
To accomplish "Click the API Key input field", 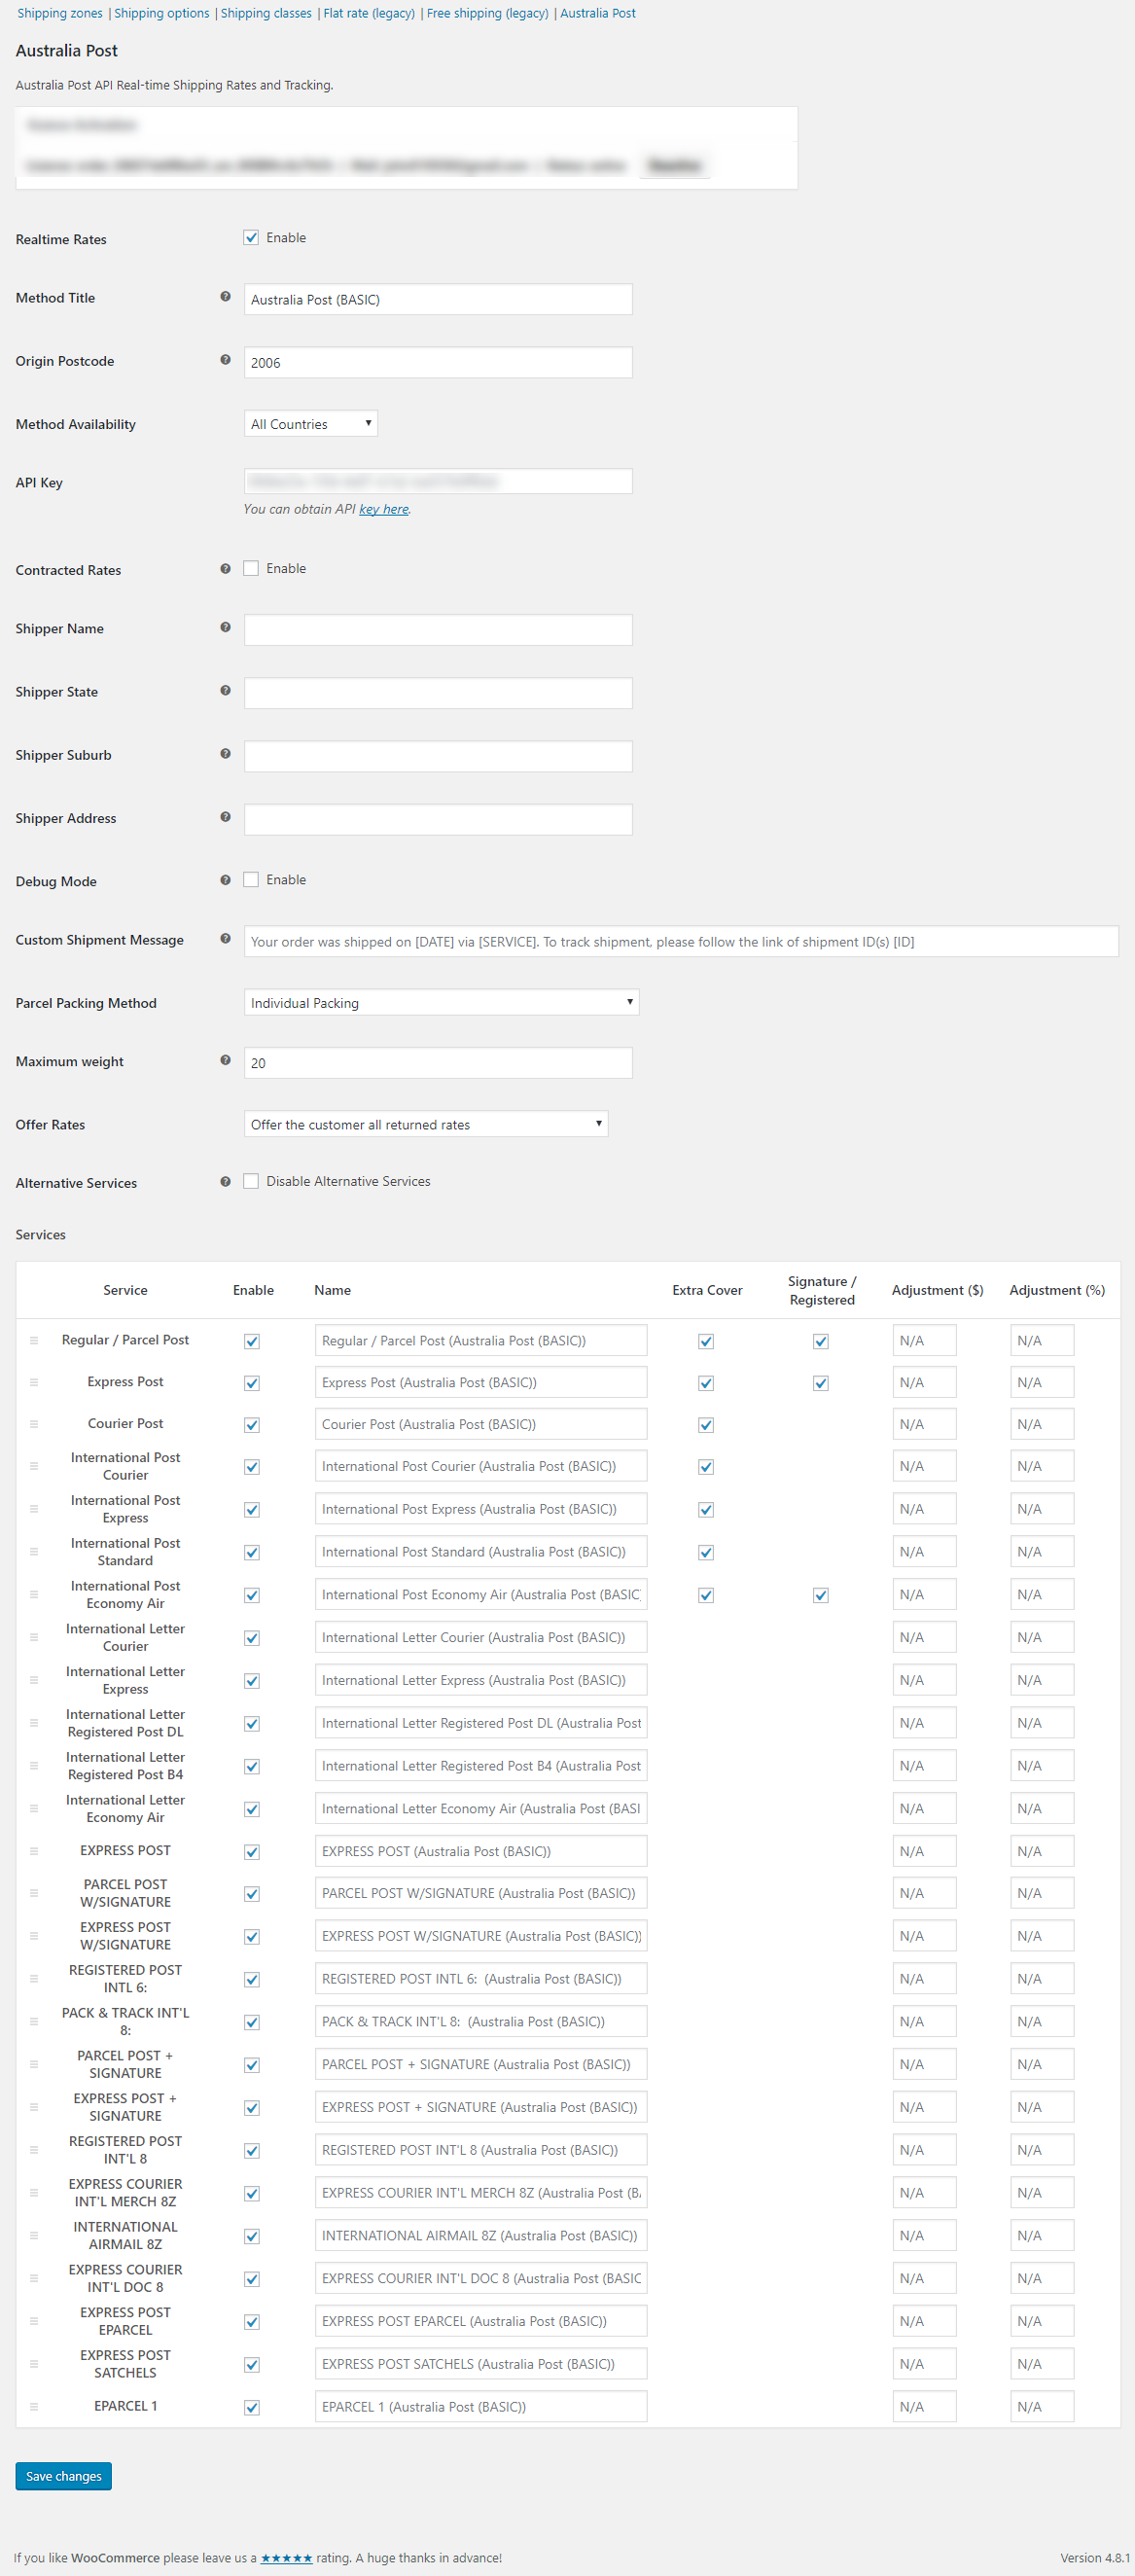I will (x=438, y=481).
